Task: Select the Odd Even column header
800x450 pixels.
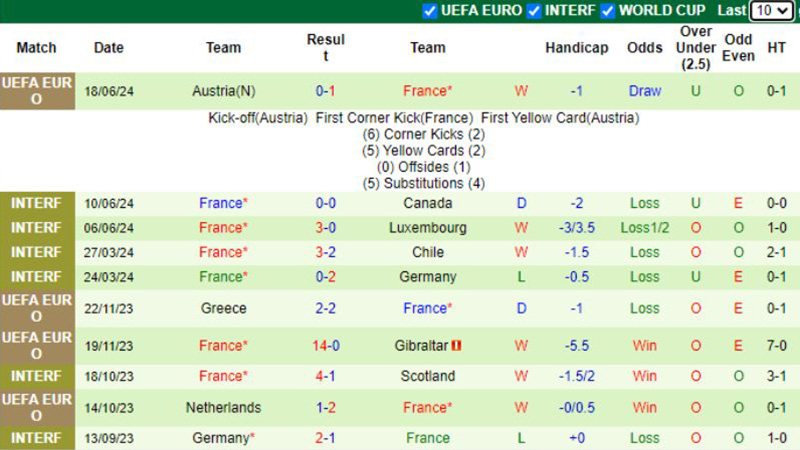Action: point(738,47)
